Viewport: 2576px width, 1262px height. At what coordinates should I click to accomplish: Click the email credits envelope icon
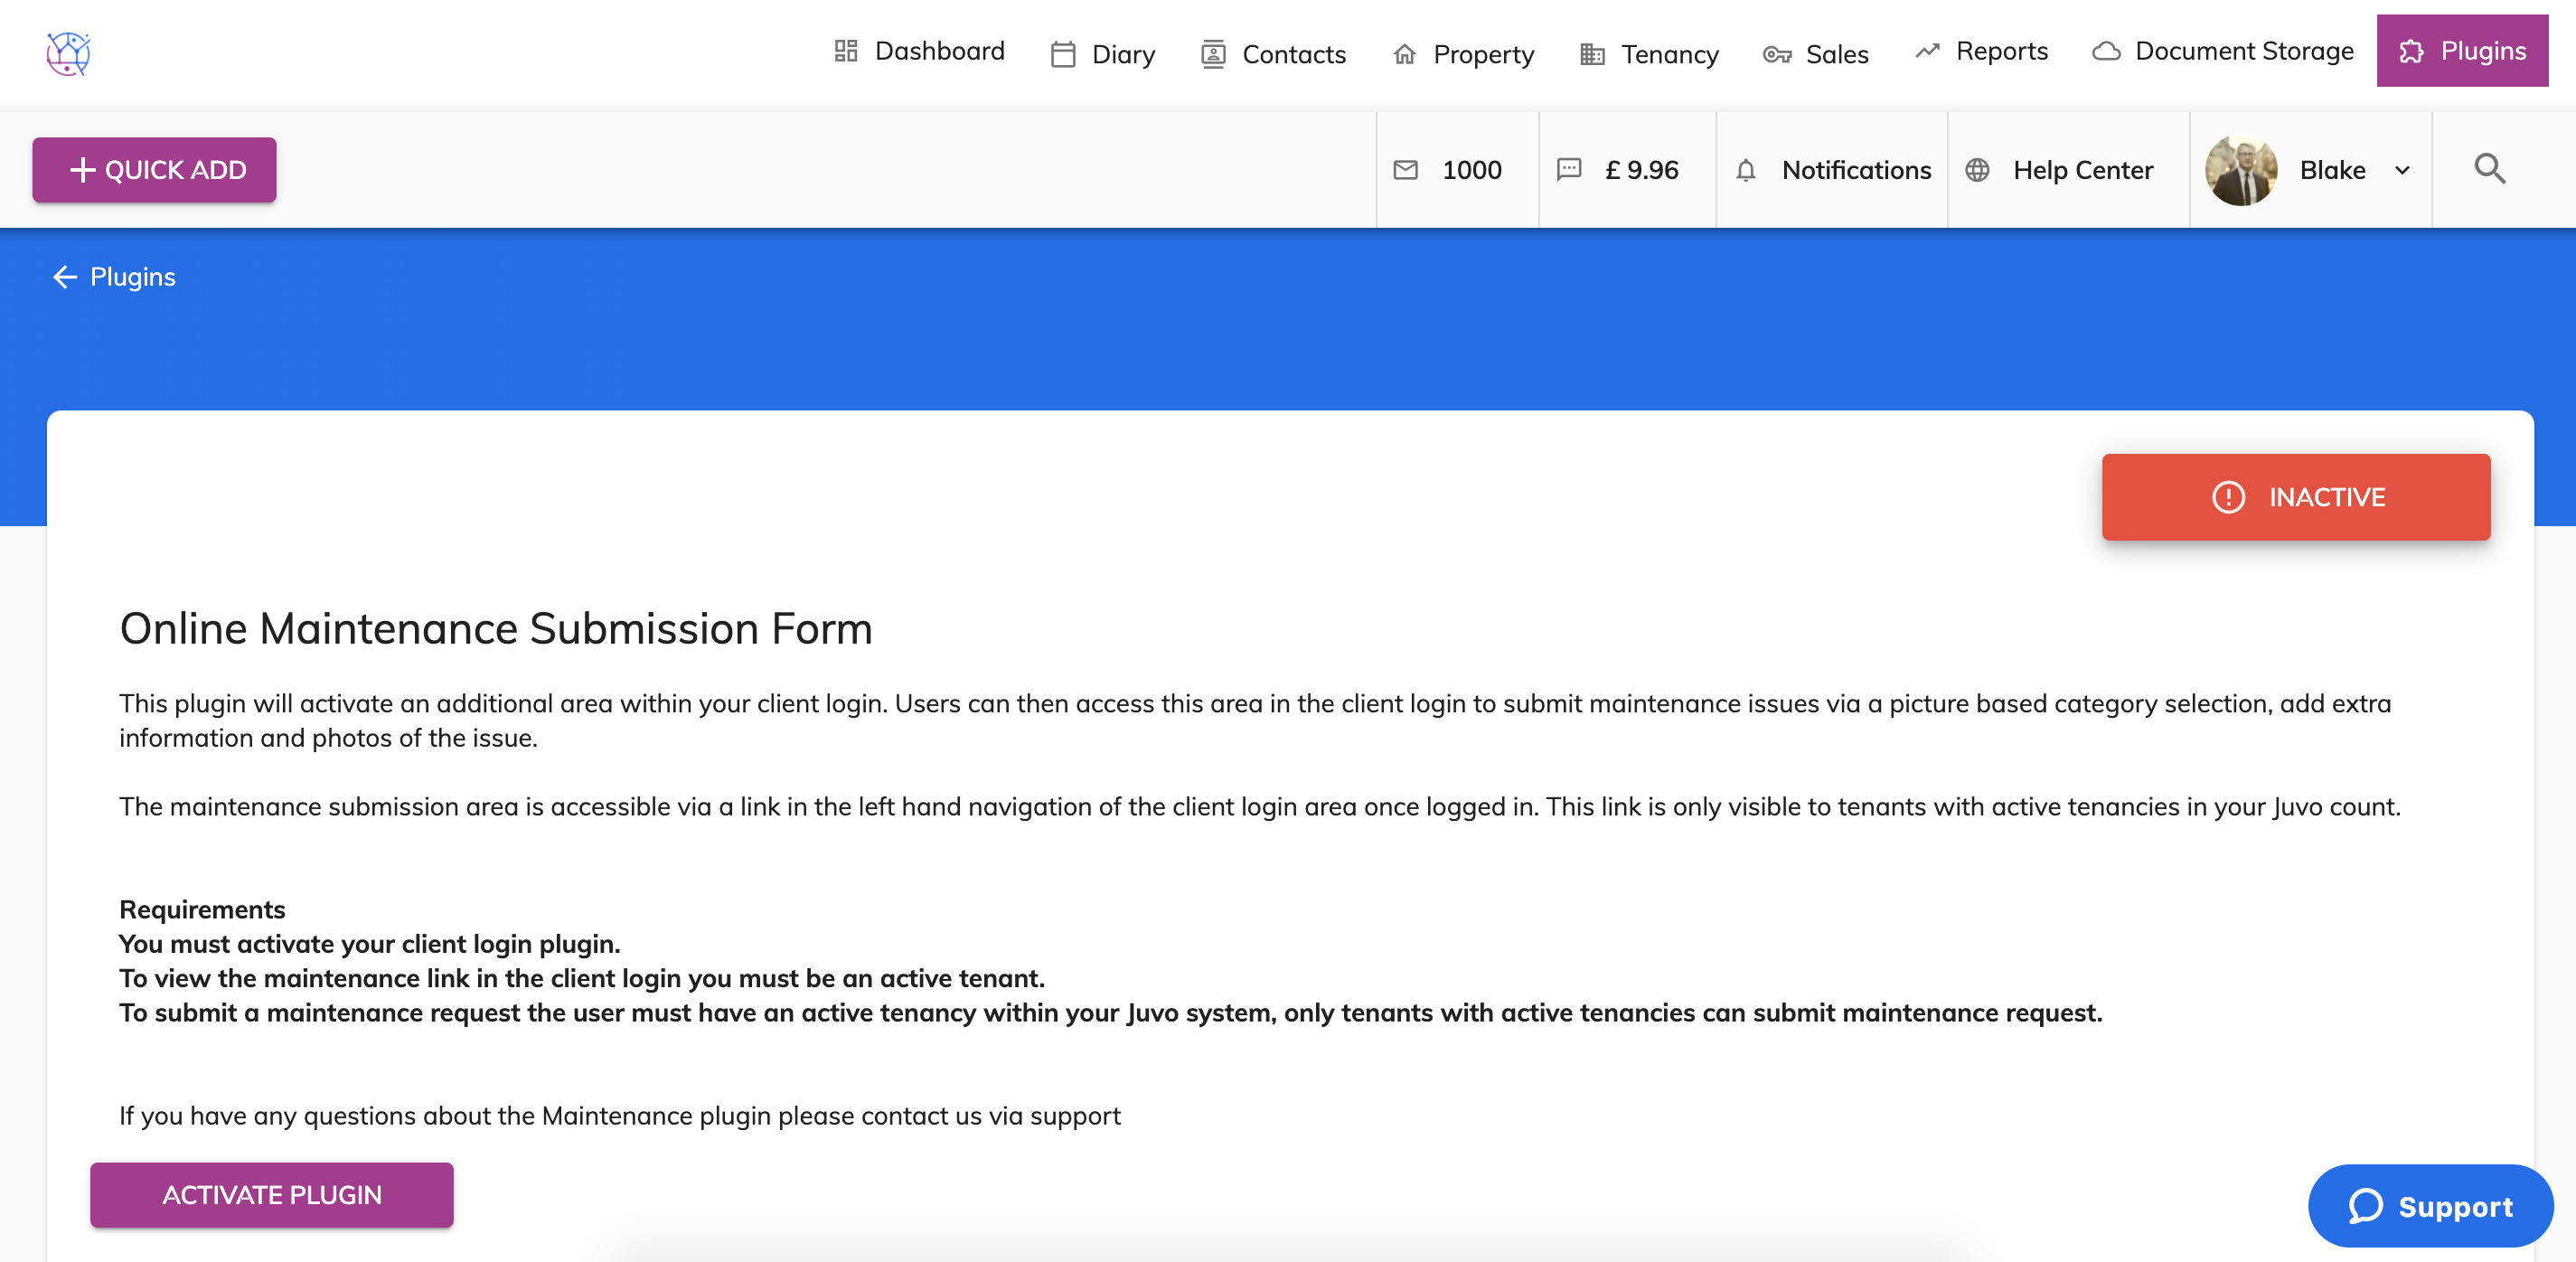tap(1405, 170)
